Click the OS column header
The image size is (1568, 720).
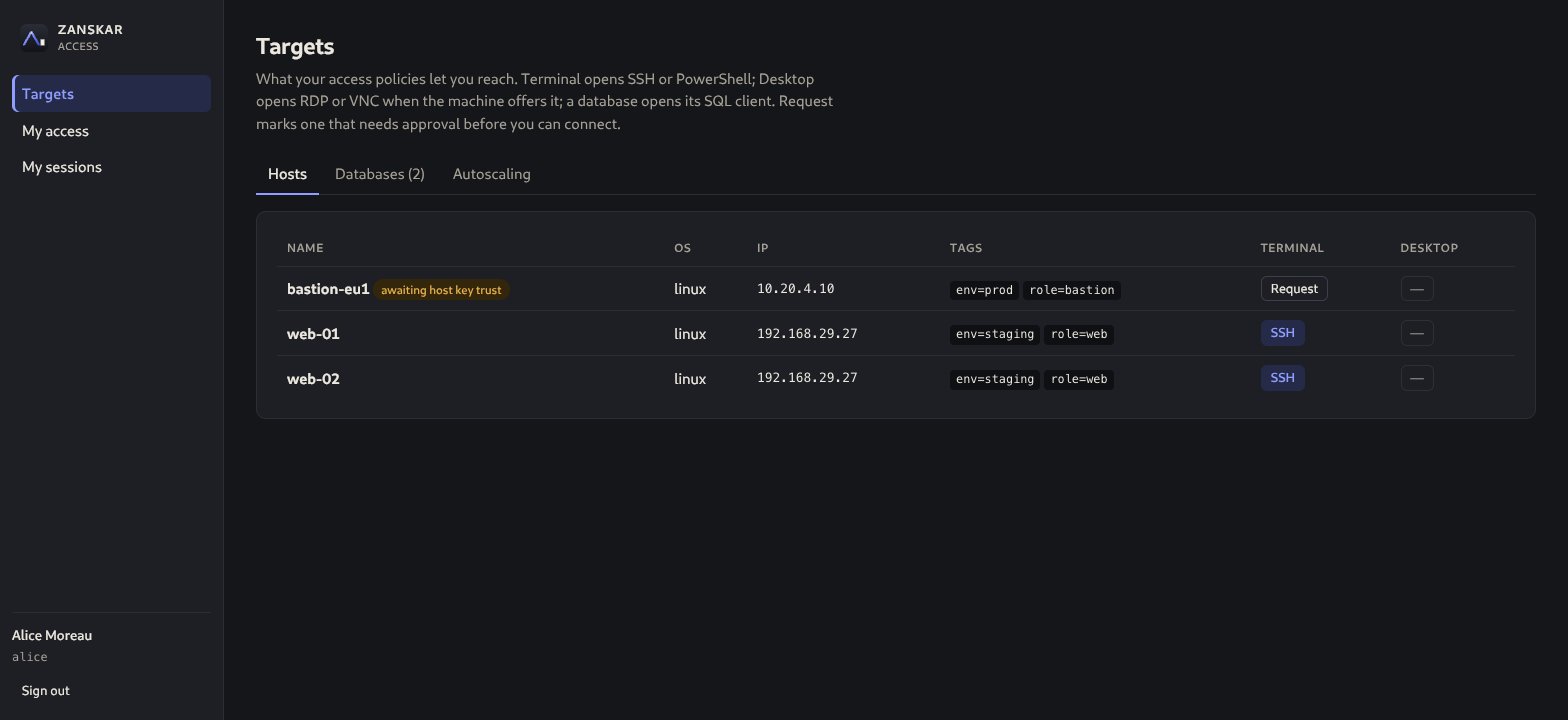coord(682,248)
